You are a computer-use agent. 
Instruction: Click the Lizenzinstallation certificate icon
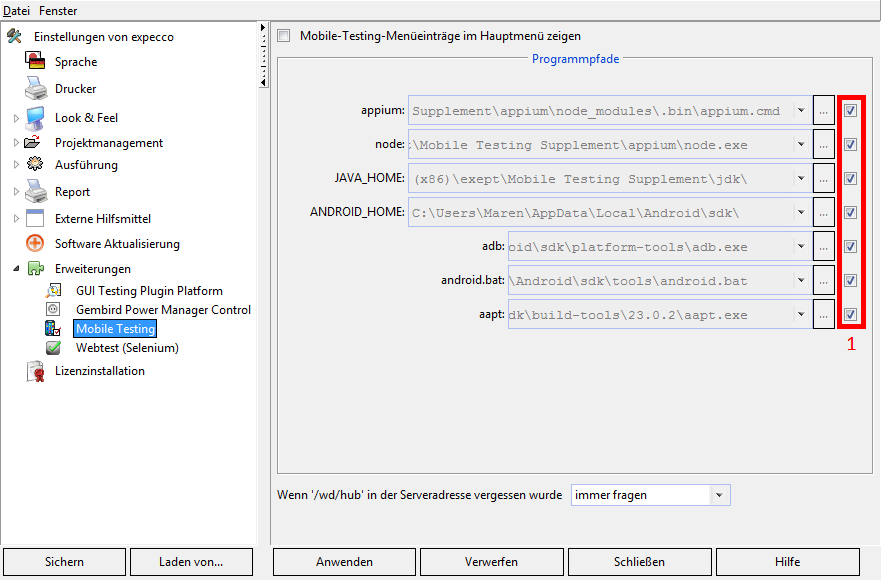35,371
